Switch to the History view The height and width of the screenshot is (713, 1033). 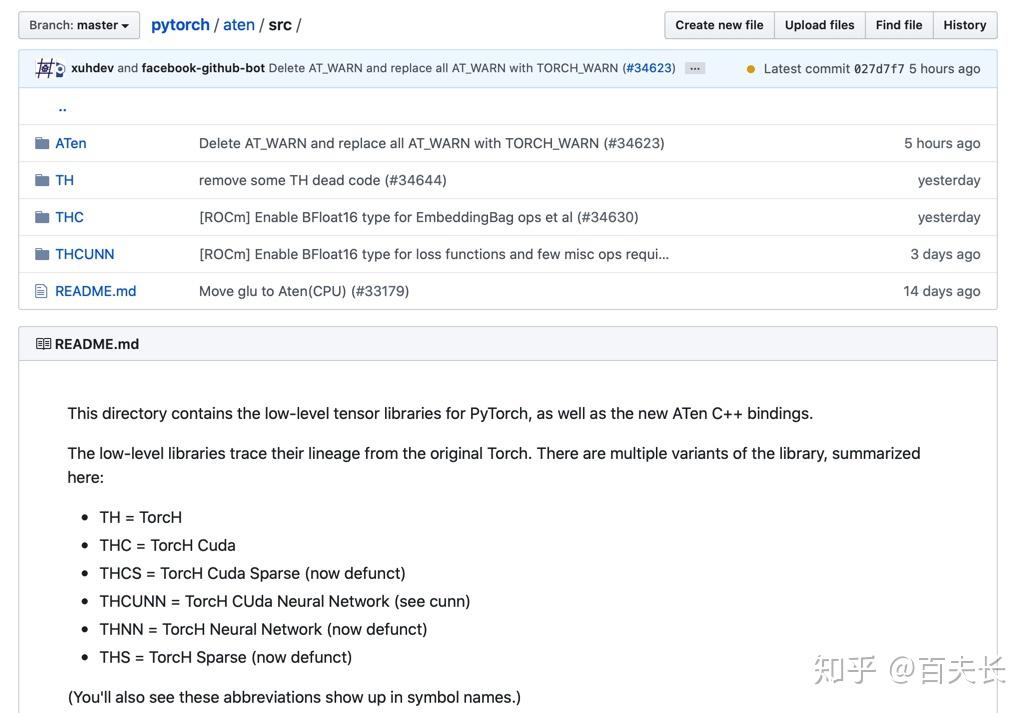pos(963,25)
